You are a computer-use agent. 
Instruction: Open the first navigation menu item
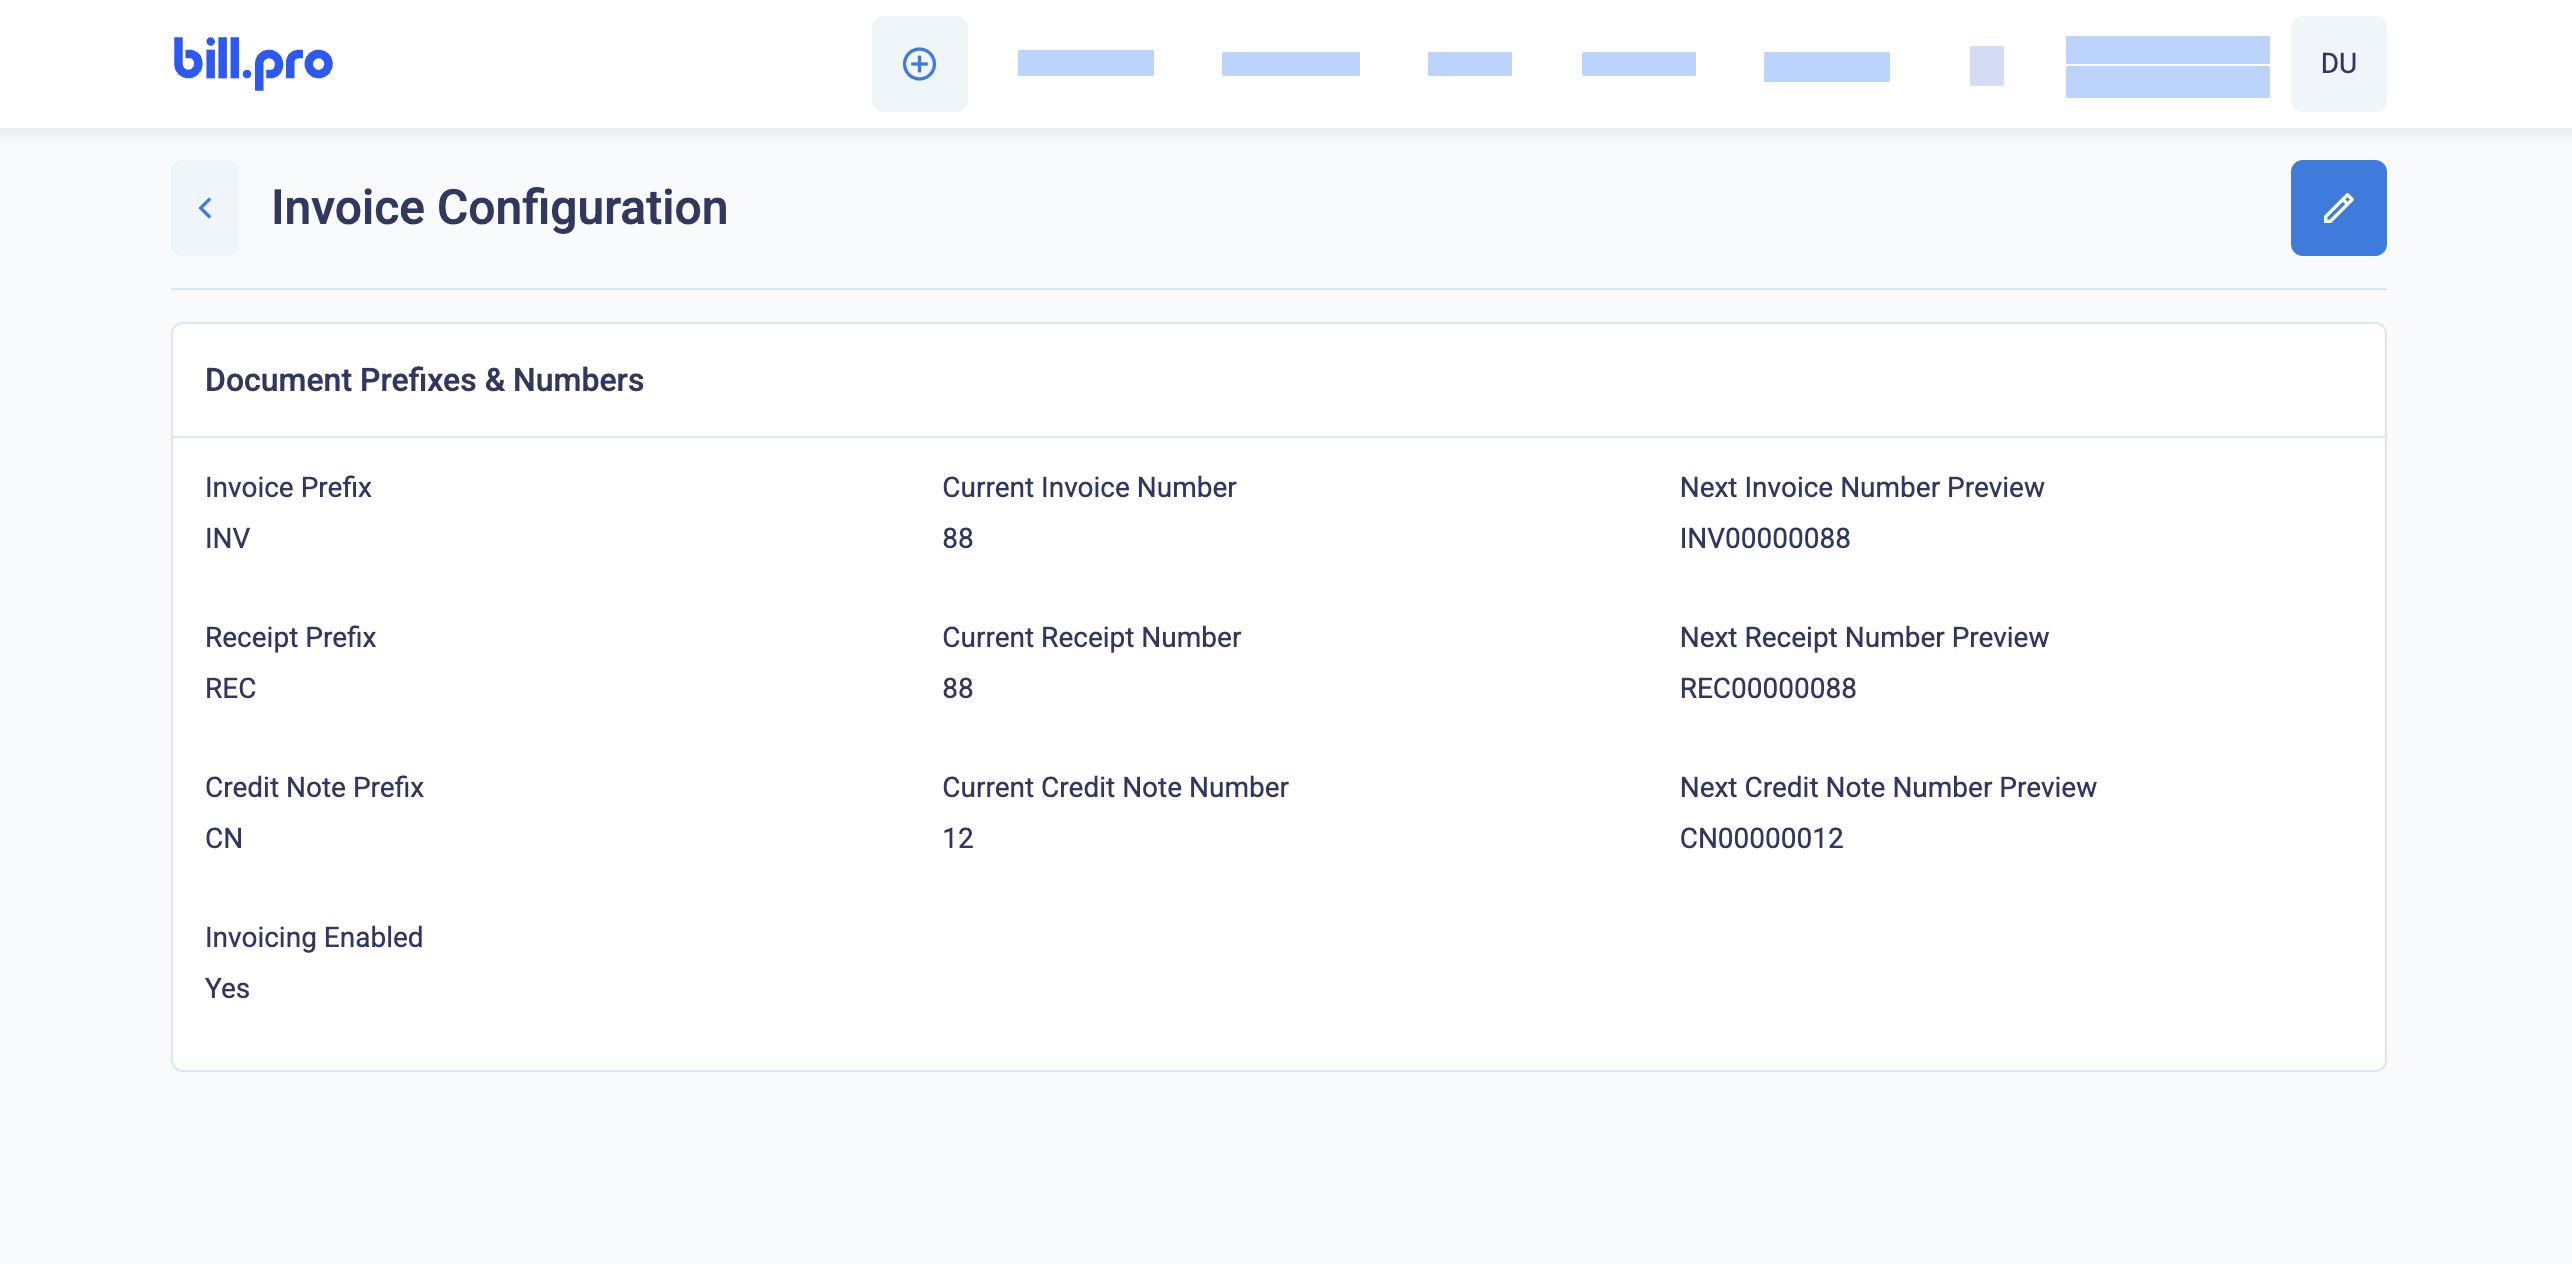tap(1085, 64)
